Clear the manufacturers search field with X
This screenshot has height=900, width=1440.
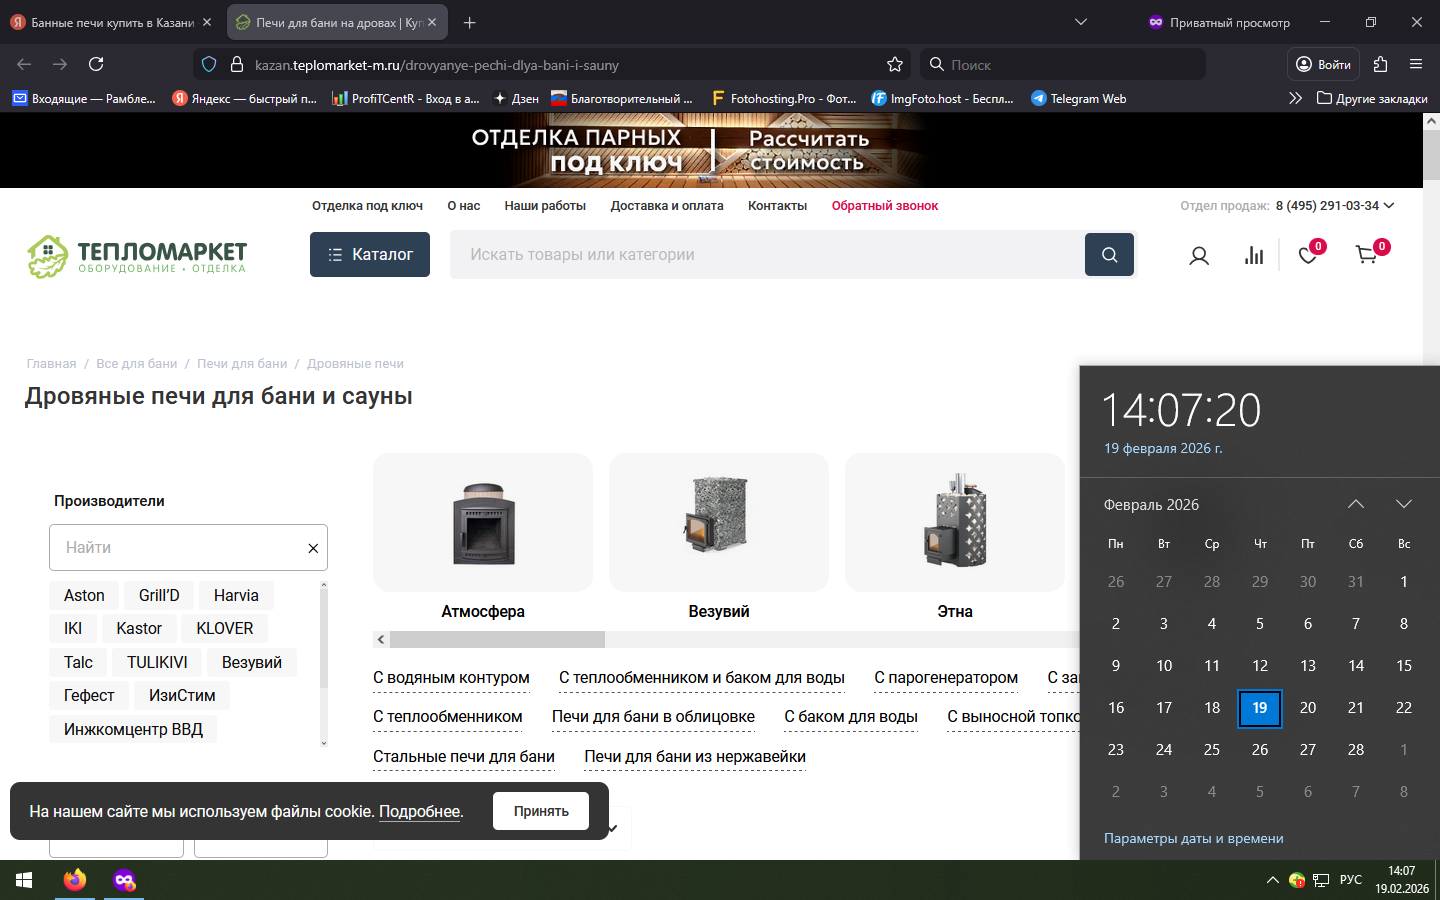(313, 548)
